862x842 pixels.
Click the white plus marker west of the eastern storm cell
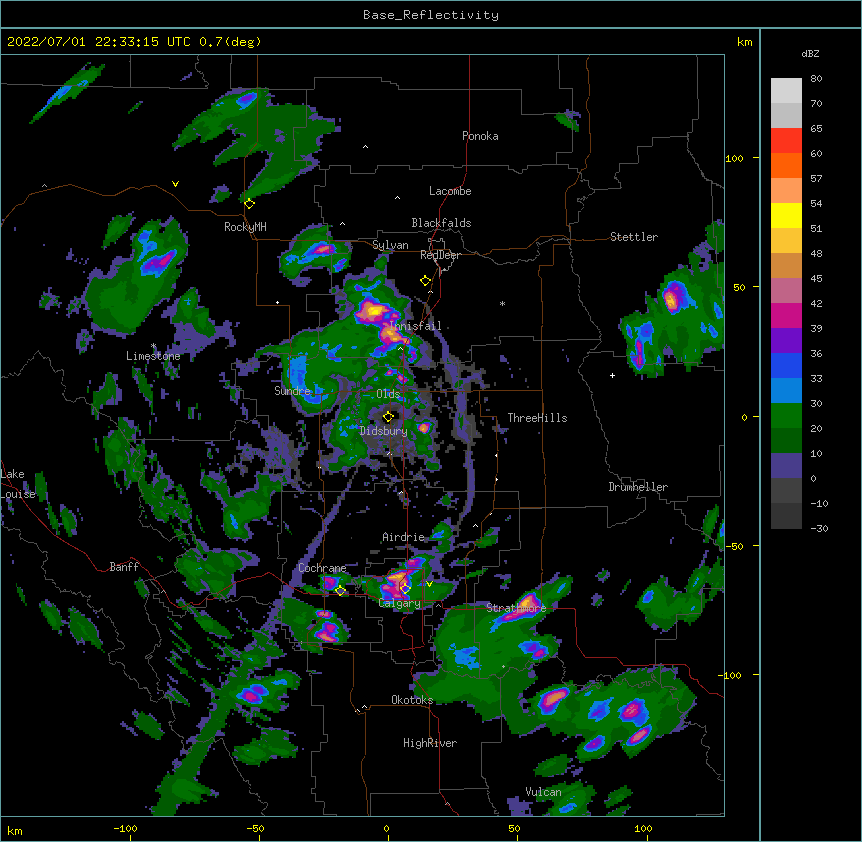612,375
